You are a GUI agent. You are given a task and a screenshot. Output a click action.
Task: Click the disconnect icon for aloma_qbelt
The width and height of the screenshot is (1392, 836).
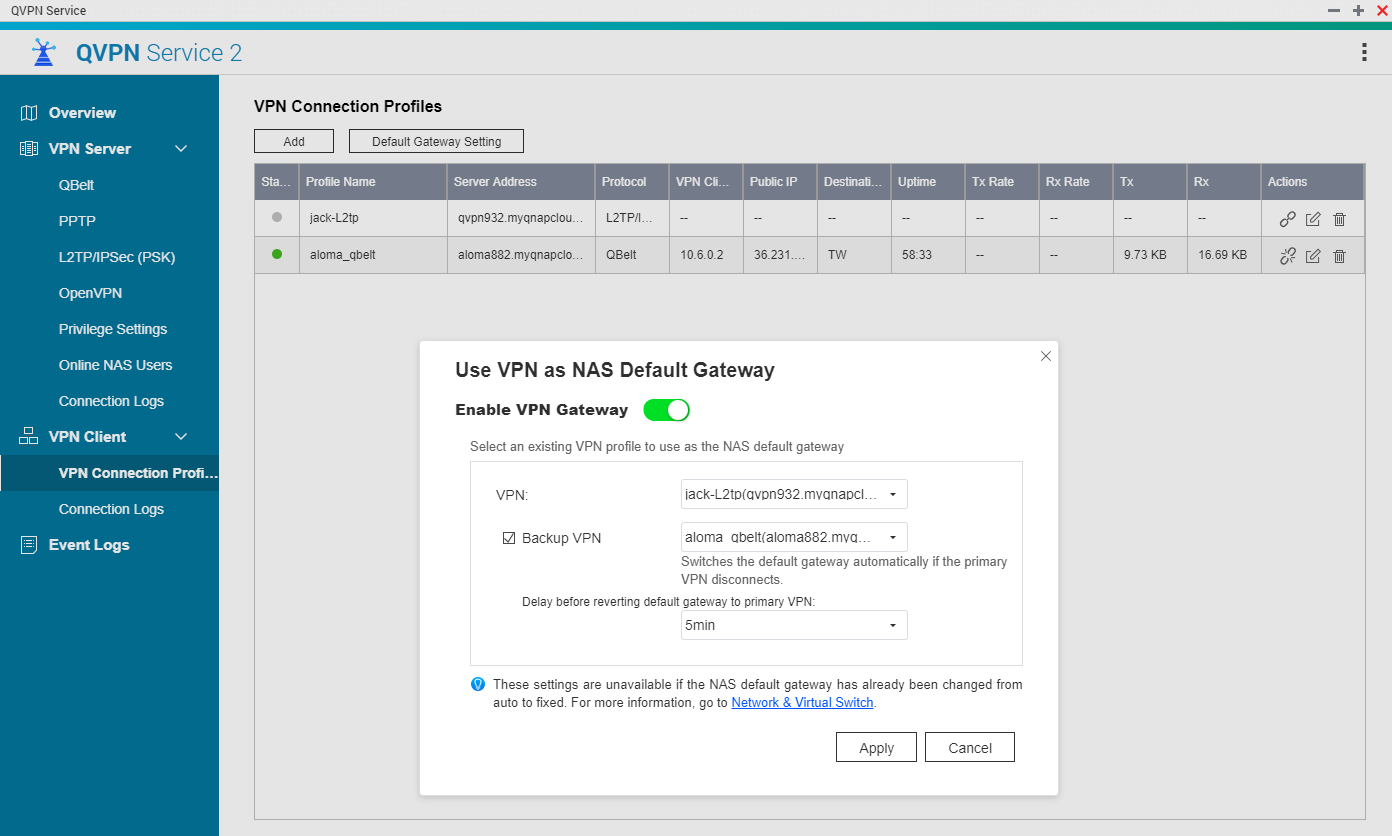[1288, 256]
